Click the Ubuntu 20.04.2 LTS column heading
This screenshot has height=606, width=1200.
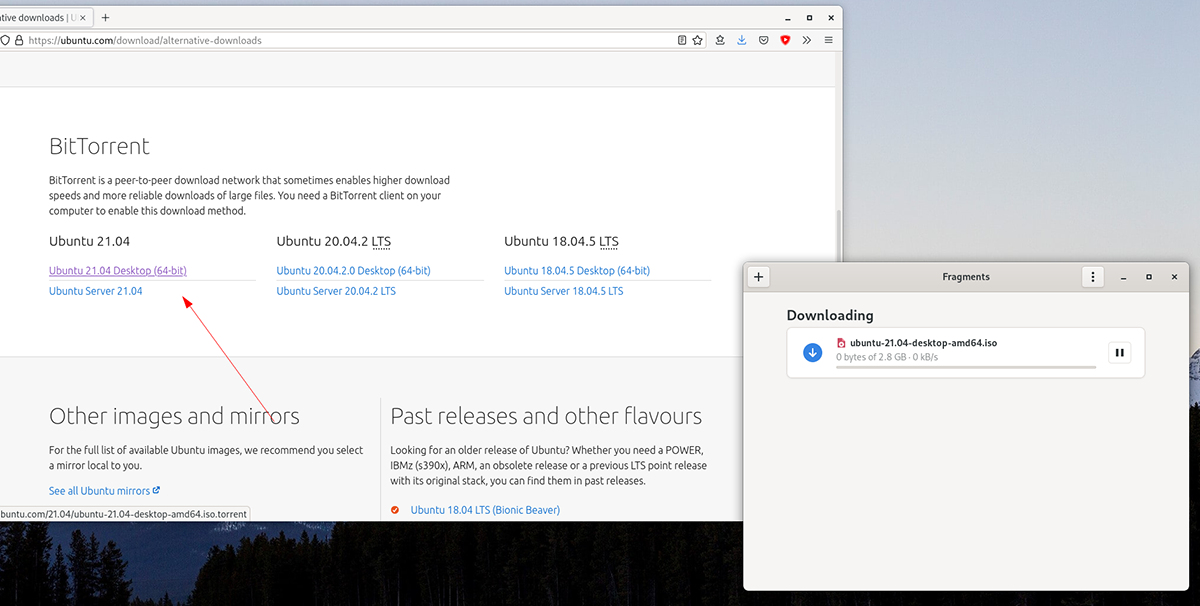[334, 241]
